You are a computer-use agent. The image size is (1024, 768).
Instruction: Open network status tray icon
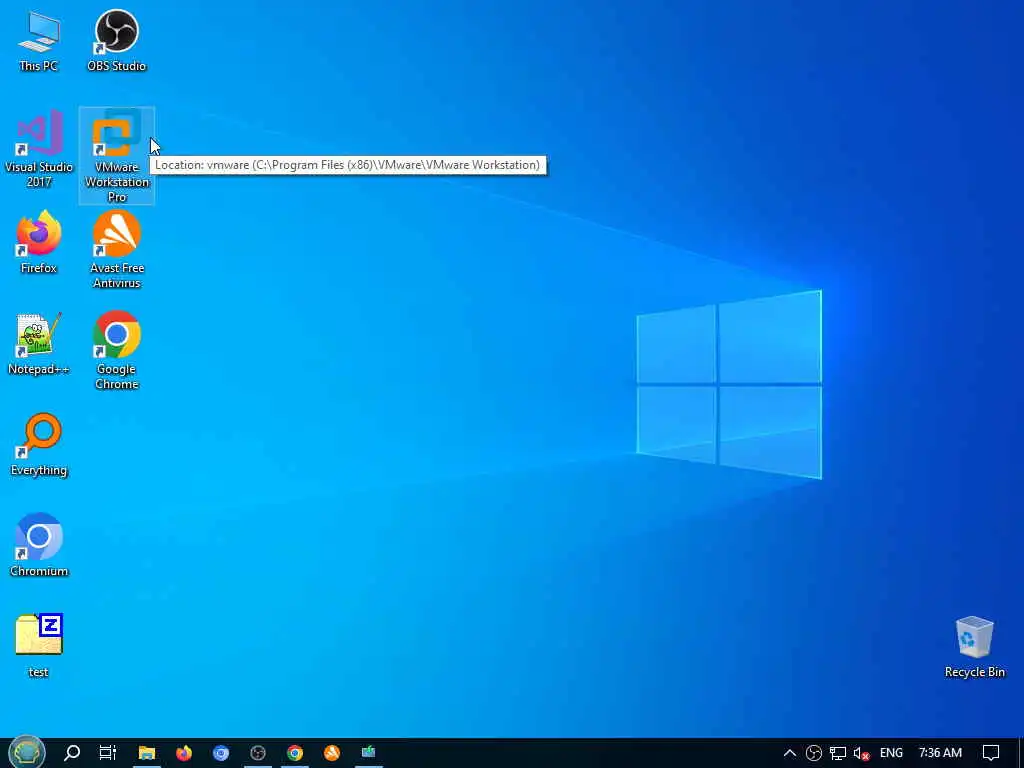click(x=838, y=753)
